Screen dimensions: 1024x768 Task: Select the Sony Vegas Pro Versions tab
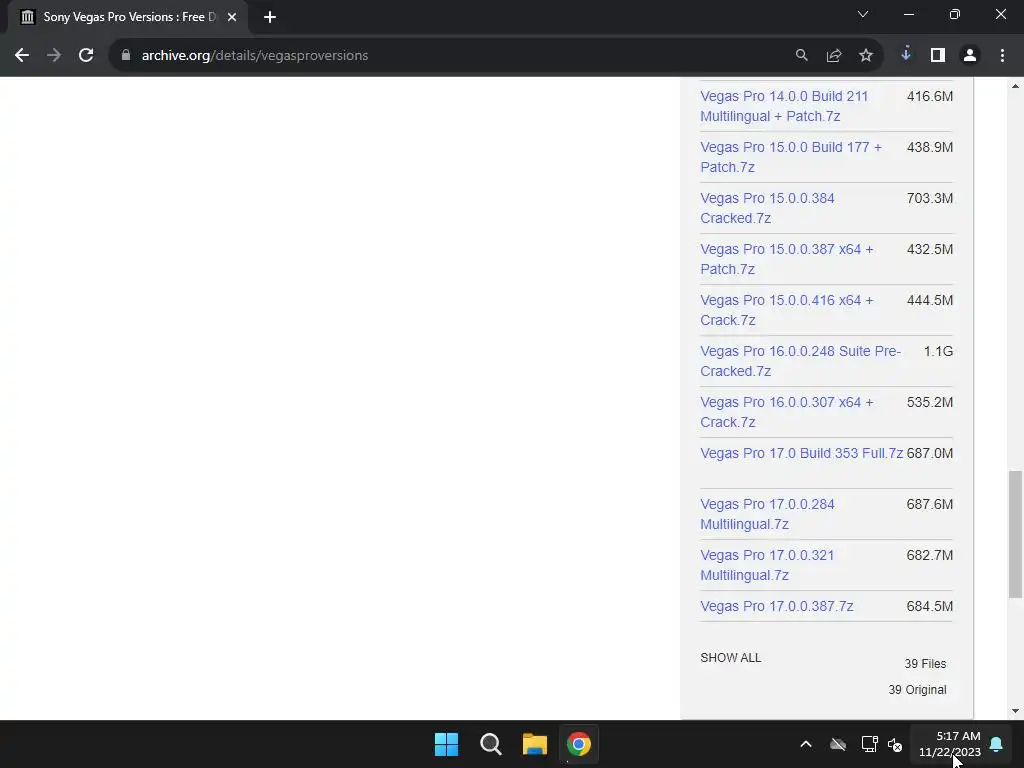click(x=128, y=17)
